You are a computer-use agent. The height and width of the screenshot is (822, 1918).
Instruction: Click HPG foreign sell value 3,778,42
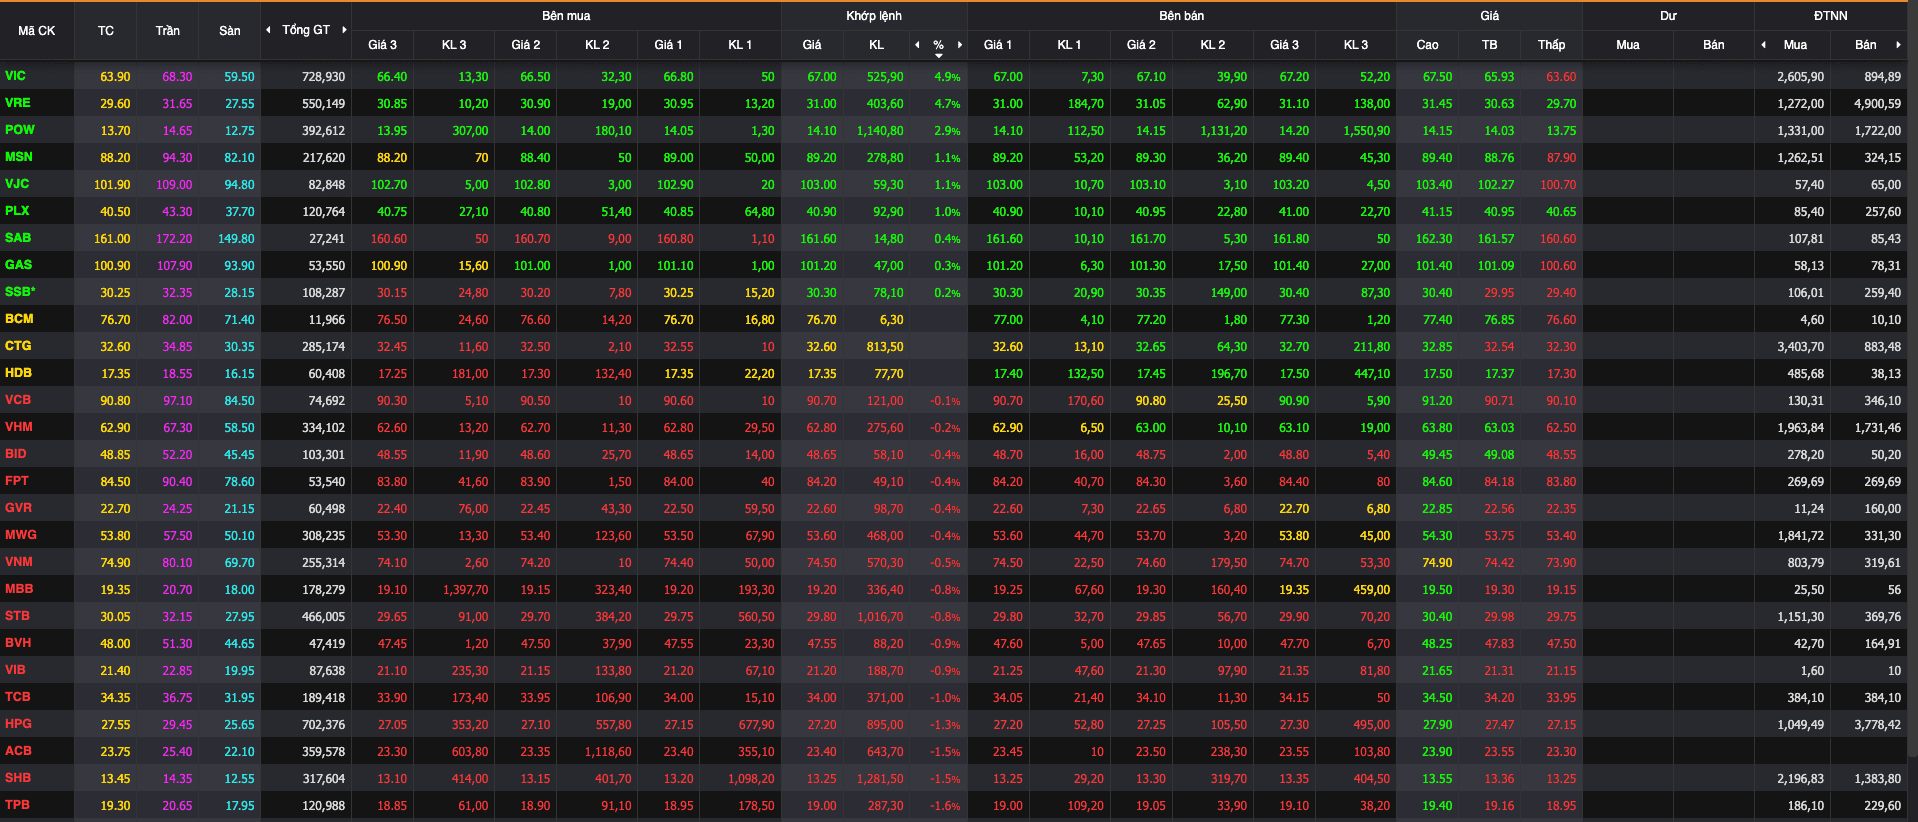[1877, 725]
